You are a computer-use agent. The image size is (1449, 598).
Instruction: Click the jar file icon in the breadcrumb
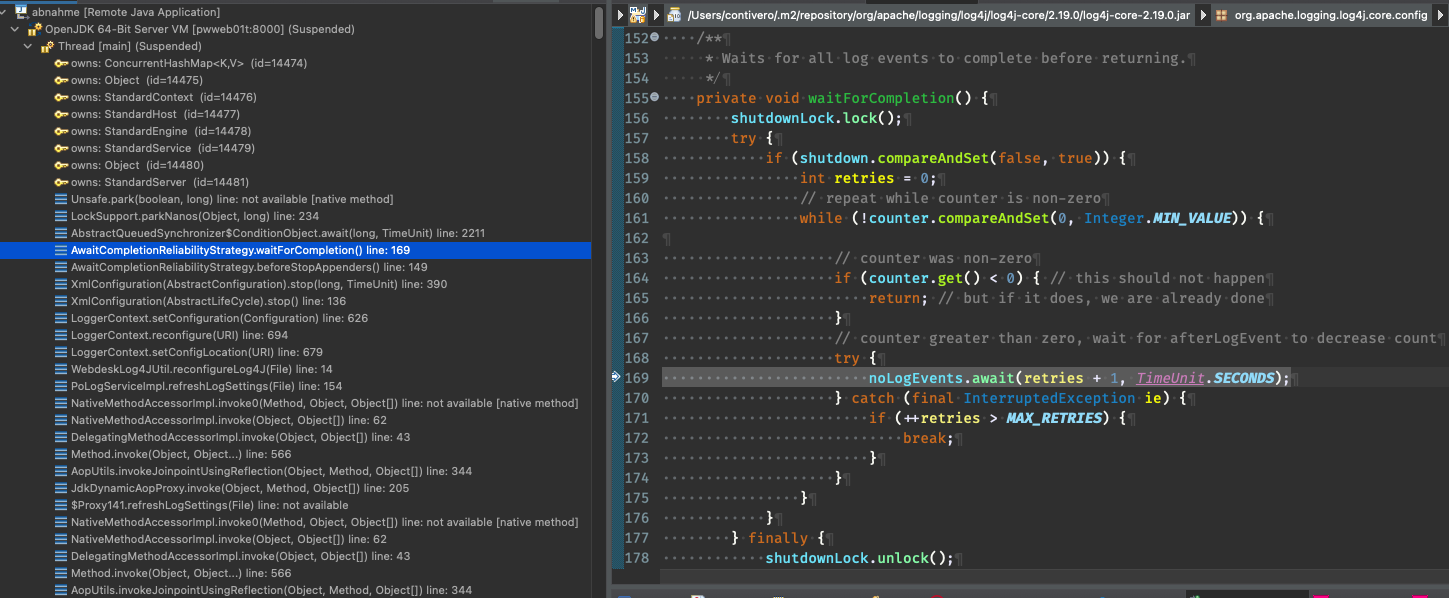click(x=675, y=15)
